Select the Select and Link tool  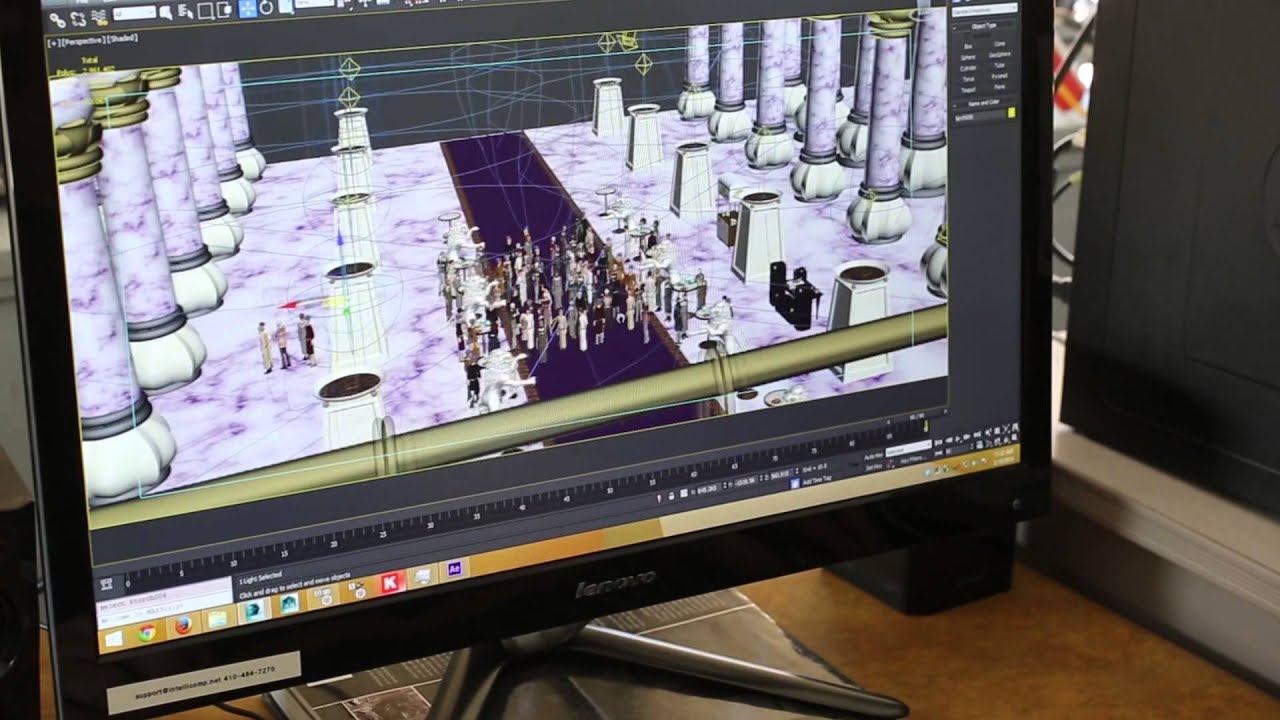58,20
